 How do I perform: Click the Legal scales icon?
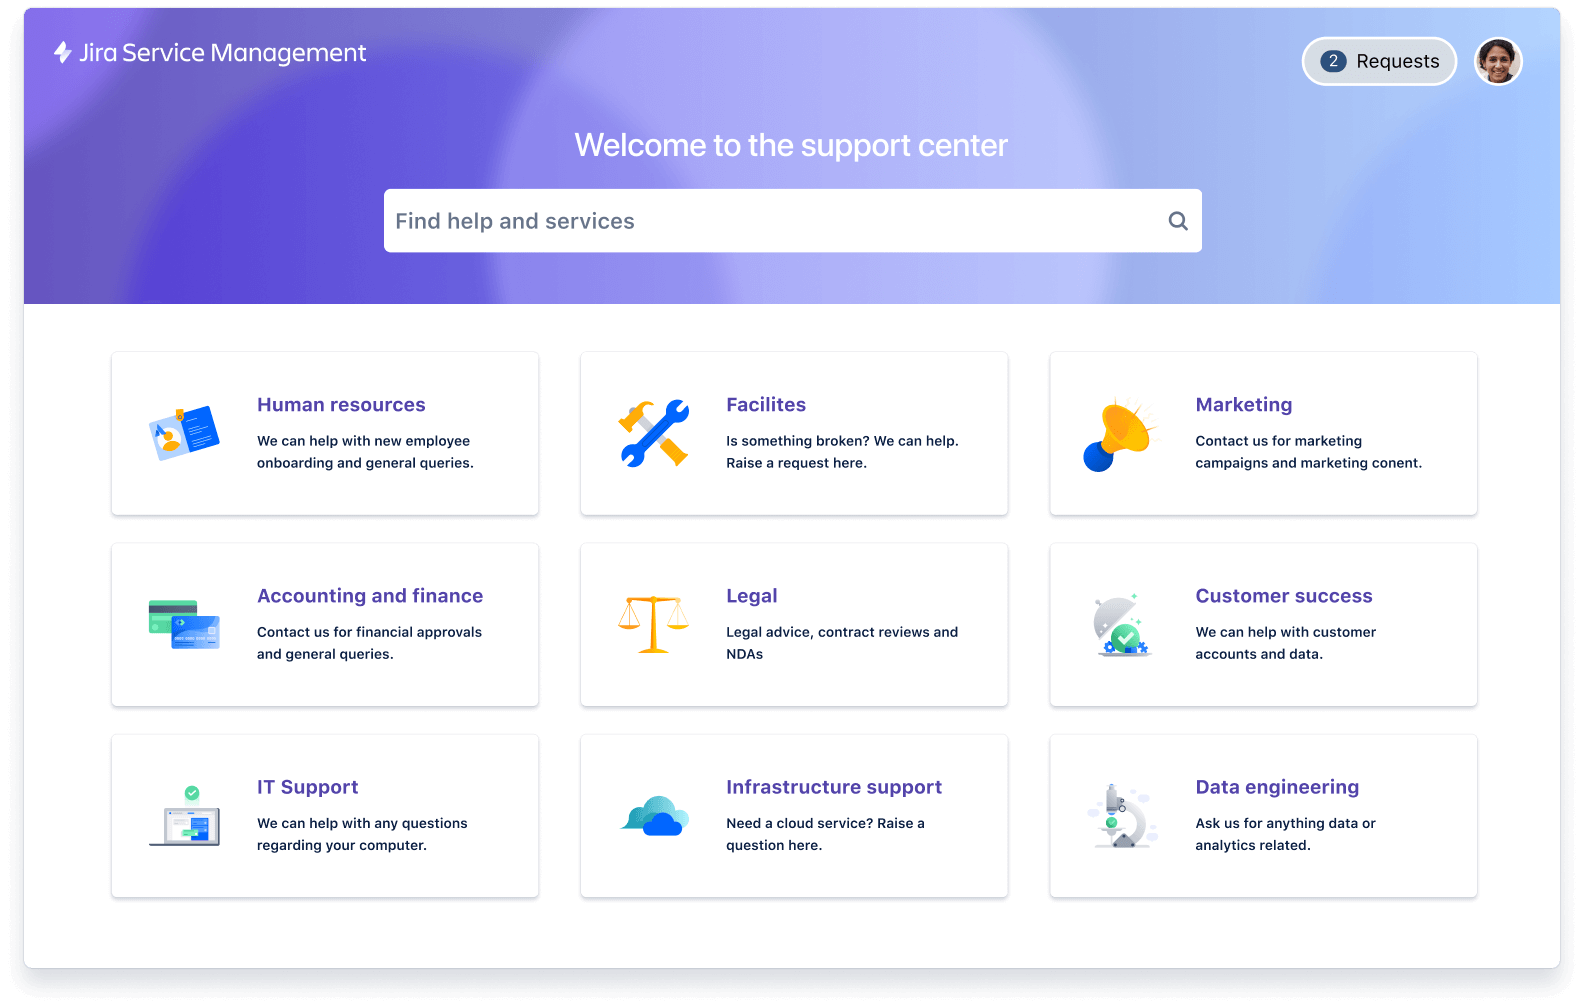[653, 624]
